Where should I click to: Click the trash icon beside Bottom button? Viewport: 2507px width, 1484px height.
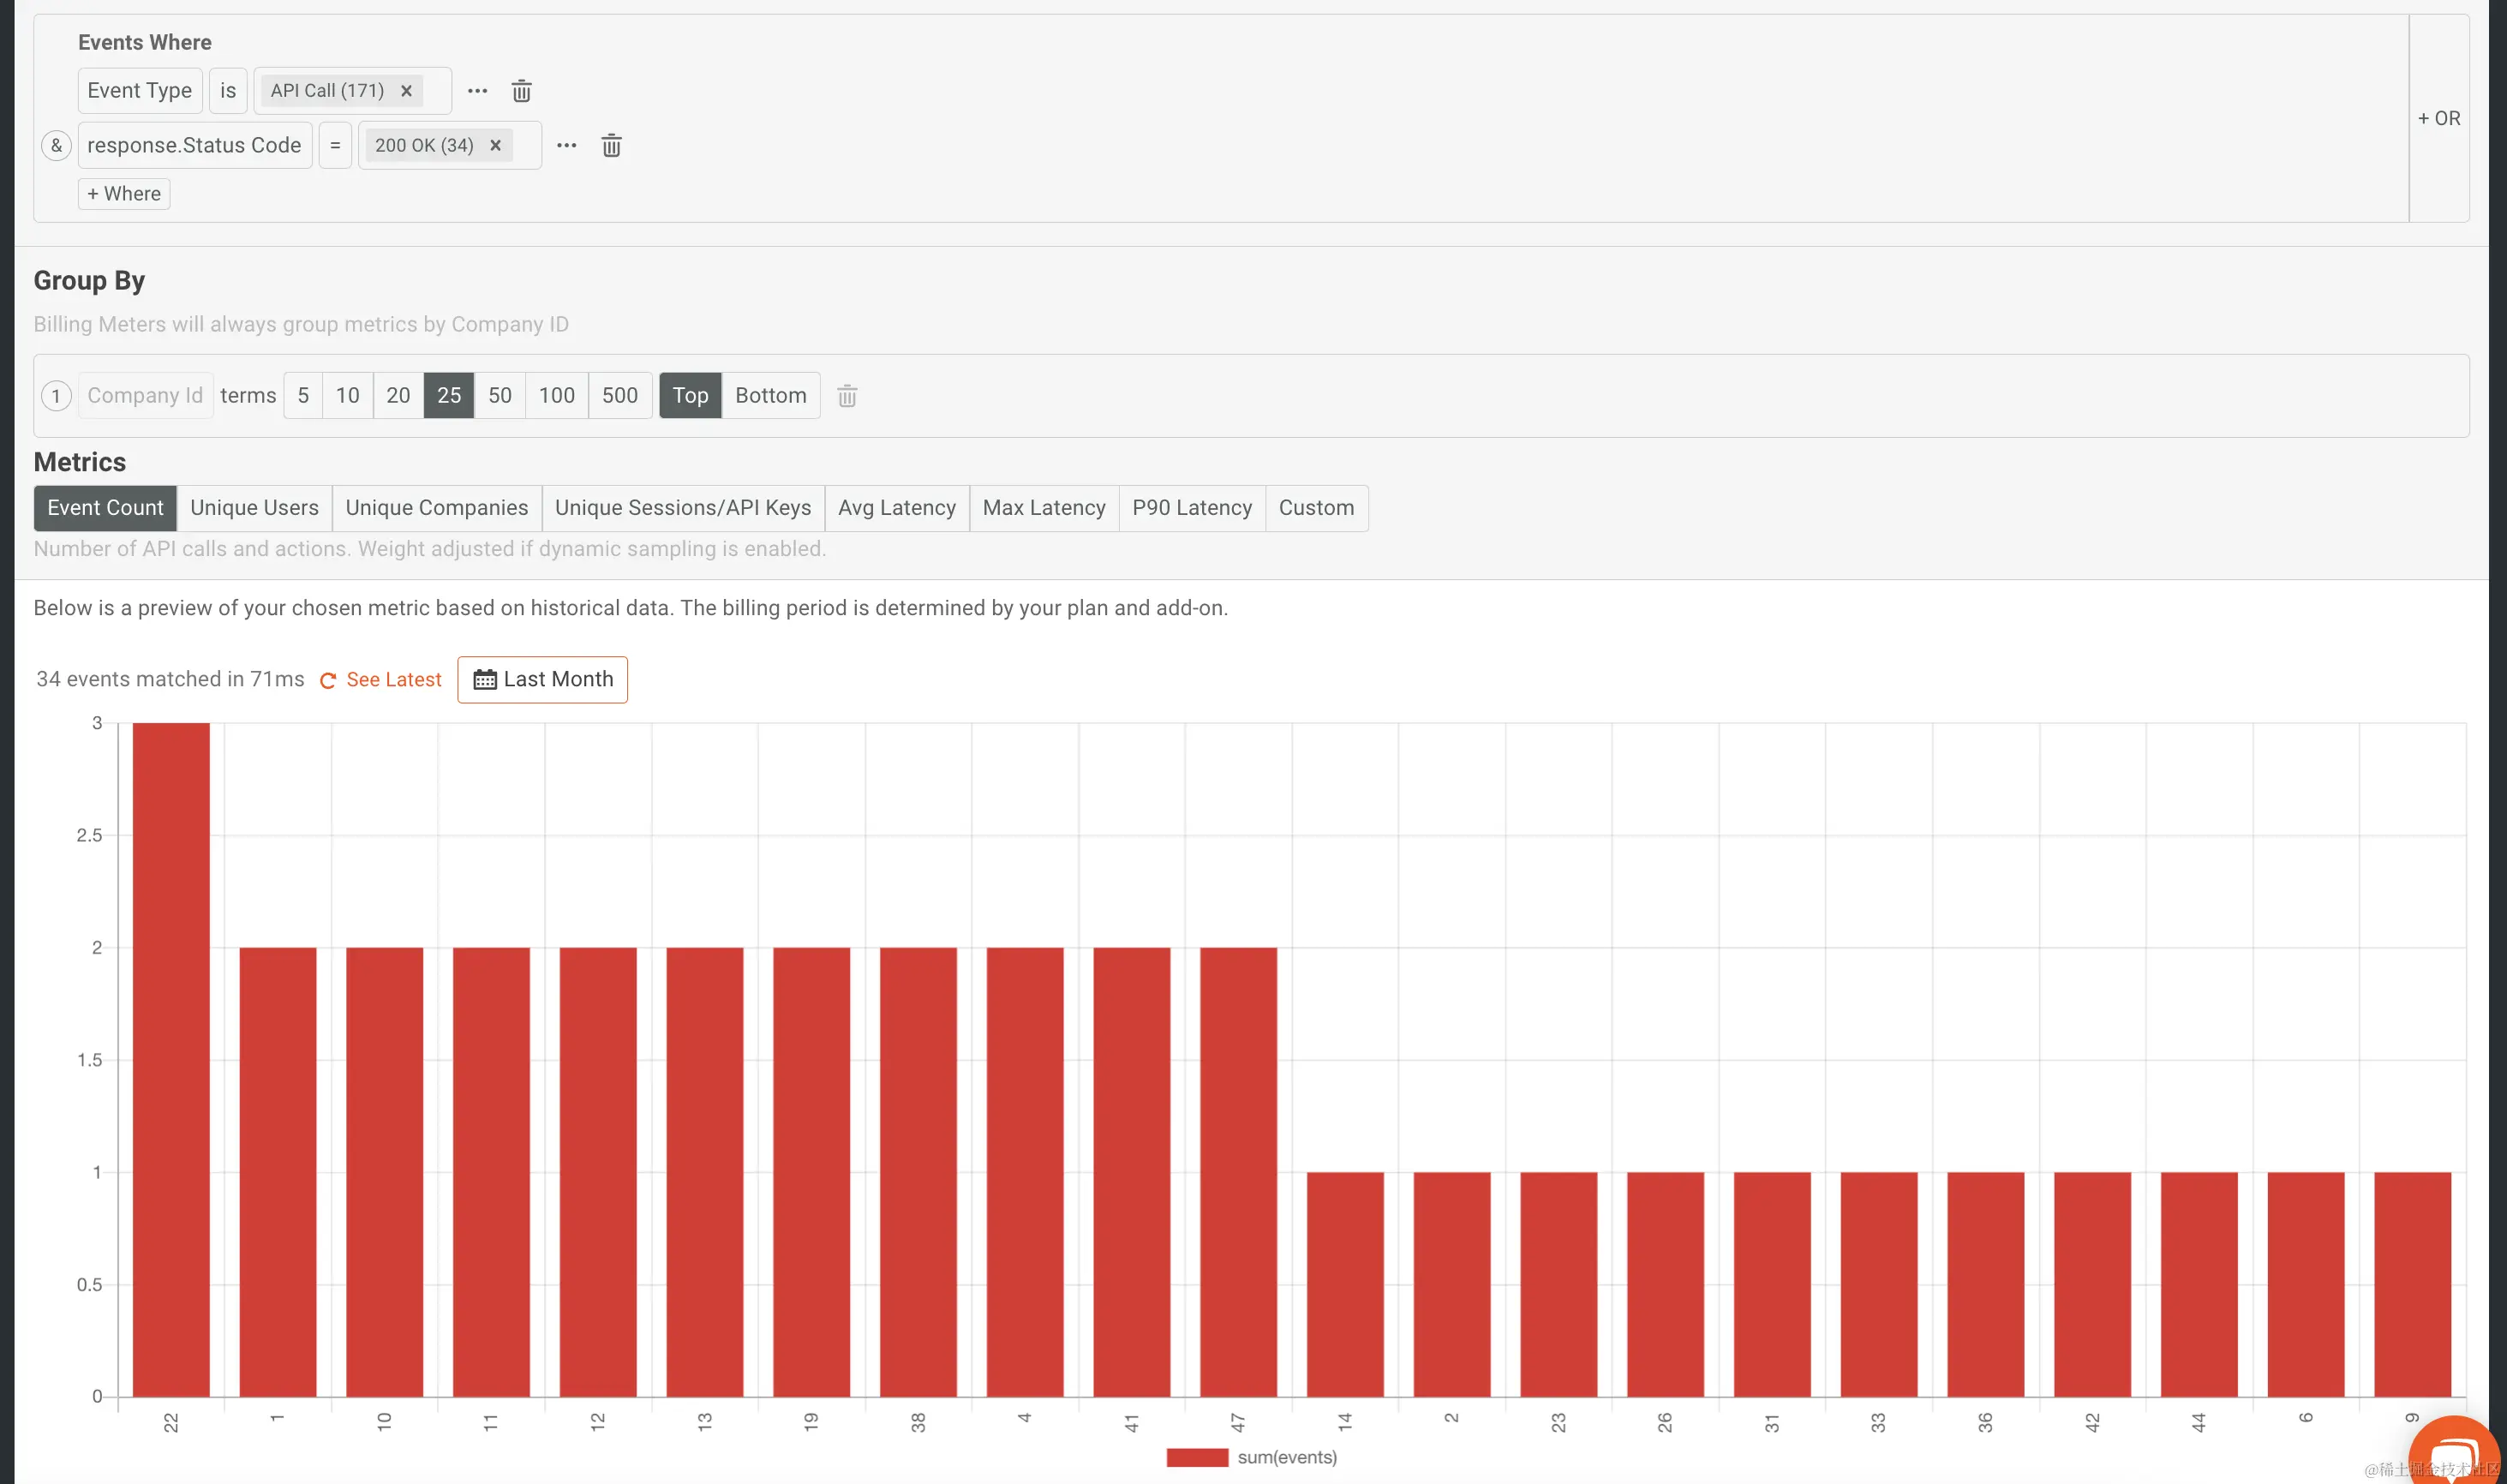tap(846, 396)
